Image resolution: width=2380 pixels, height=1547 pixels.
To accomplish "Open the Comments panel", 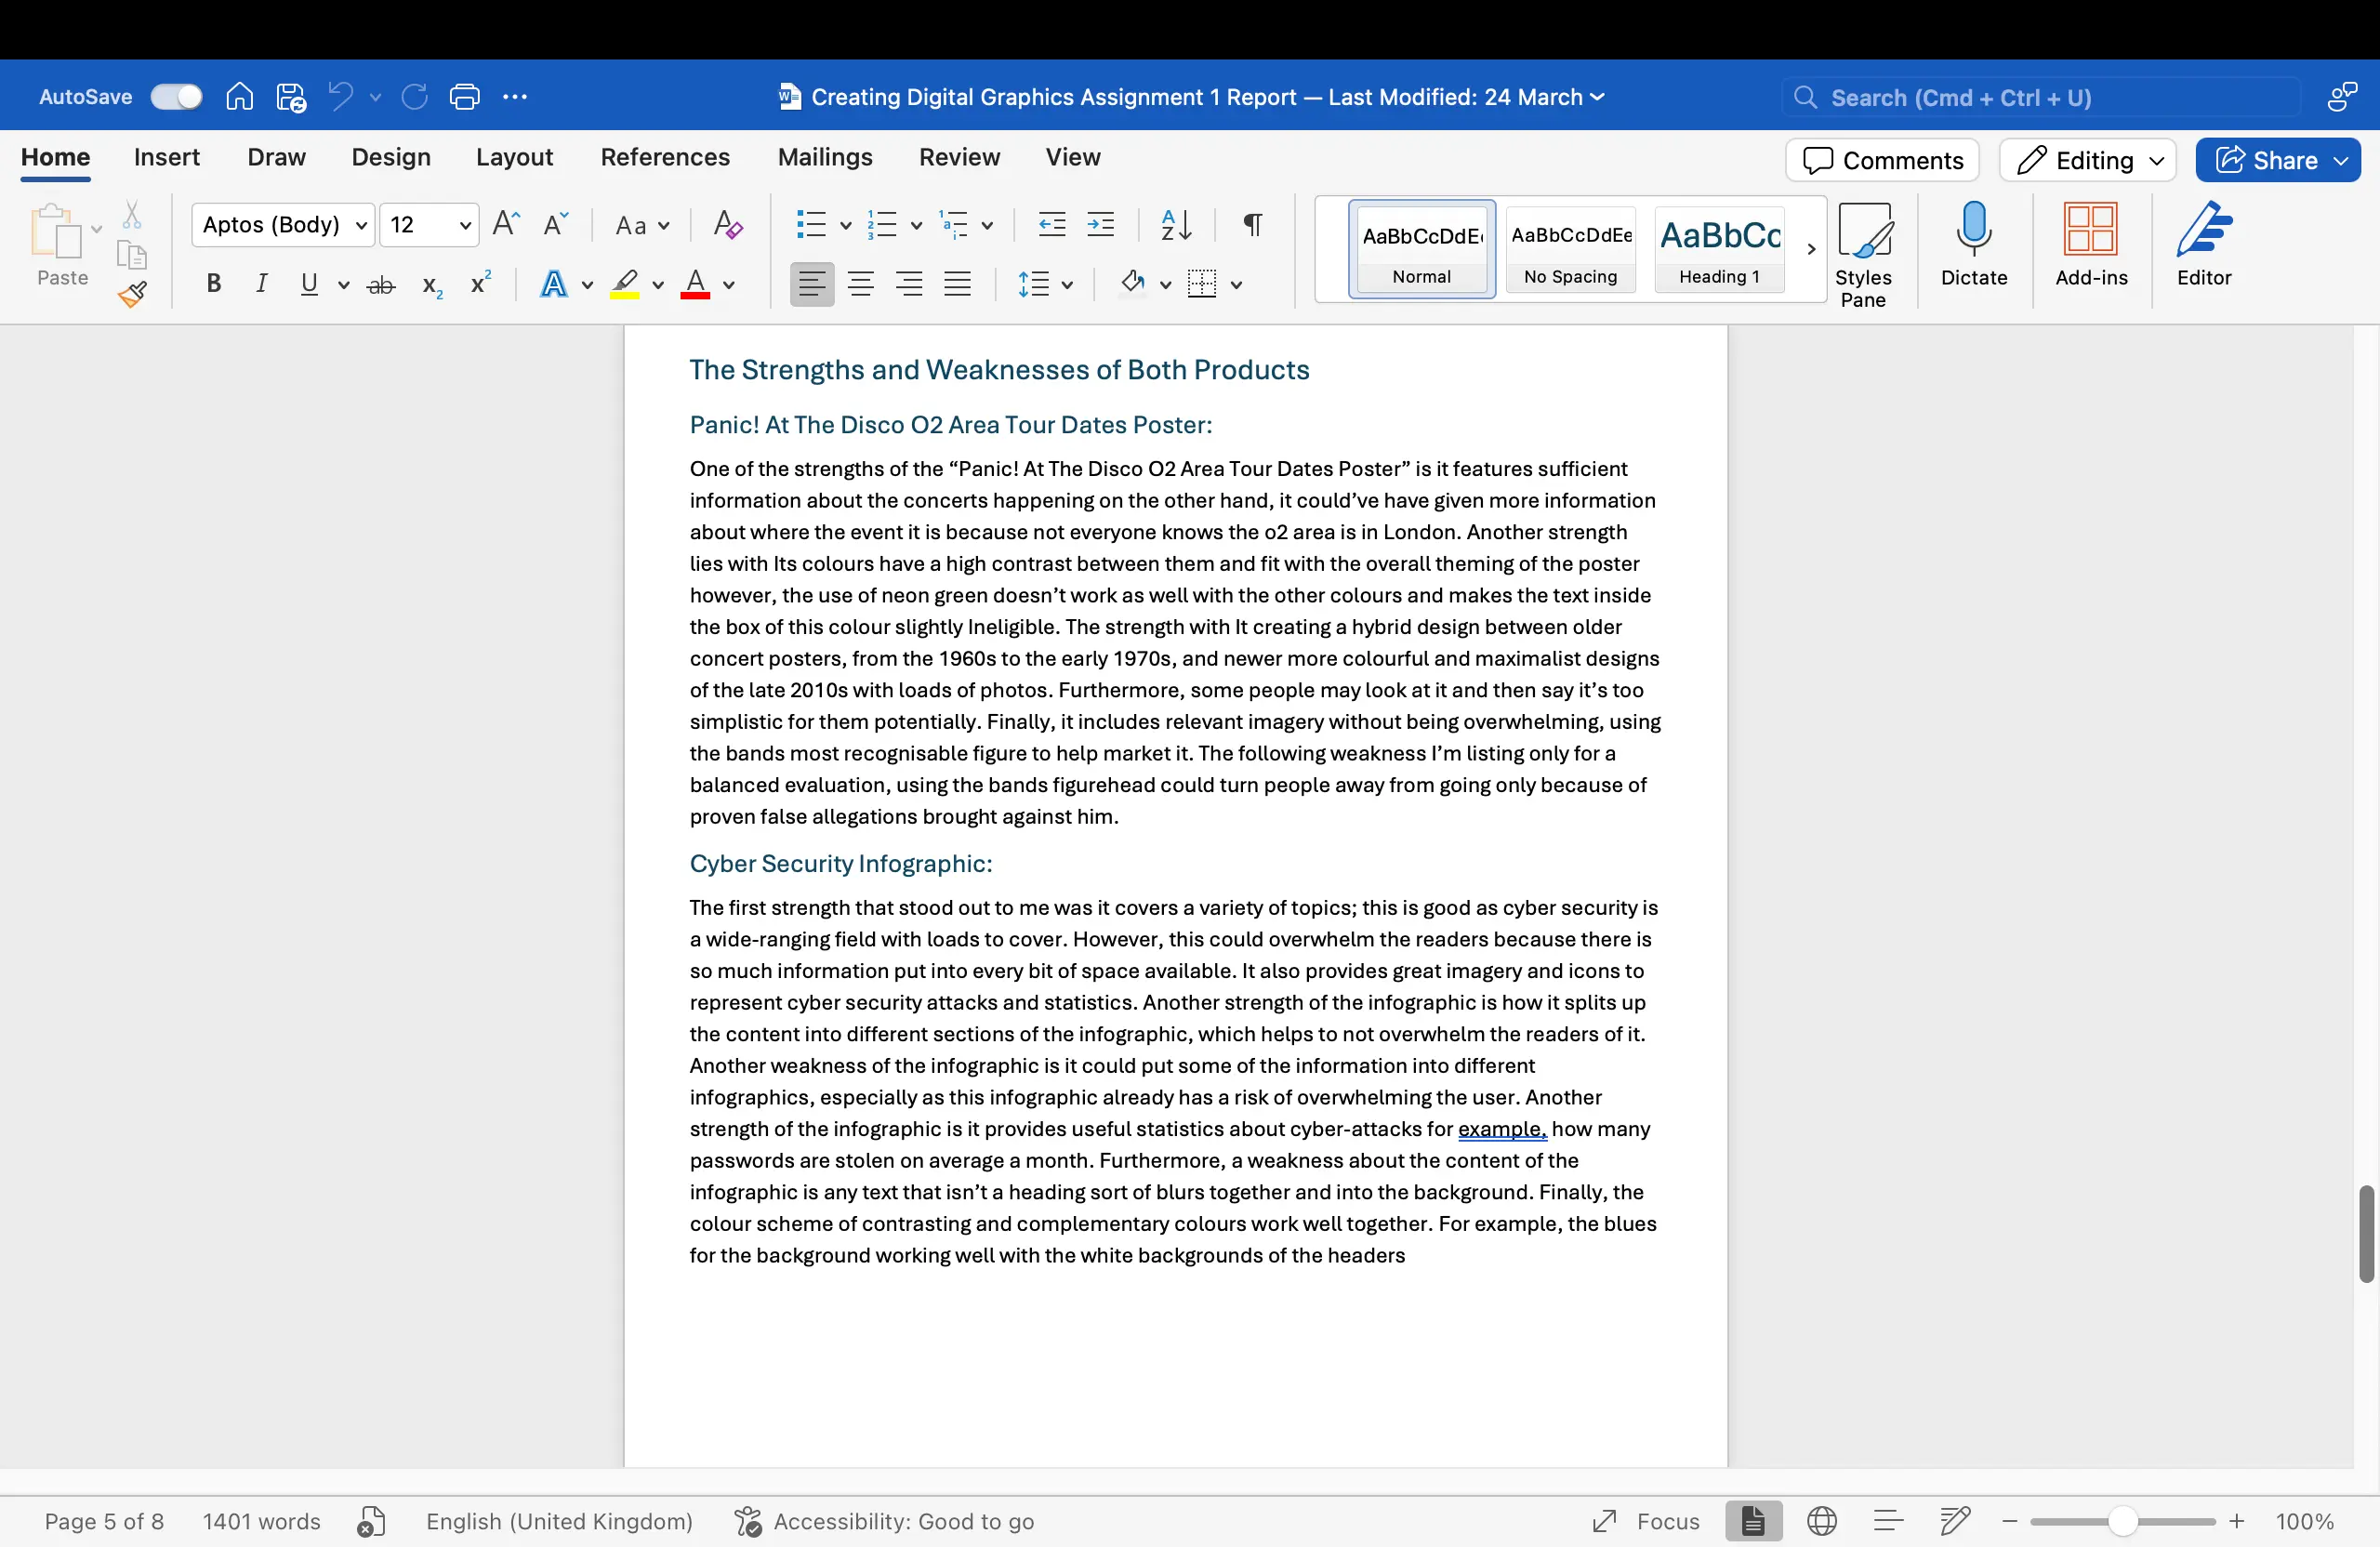I will tap(1882, 160).
